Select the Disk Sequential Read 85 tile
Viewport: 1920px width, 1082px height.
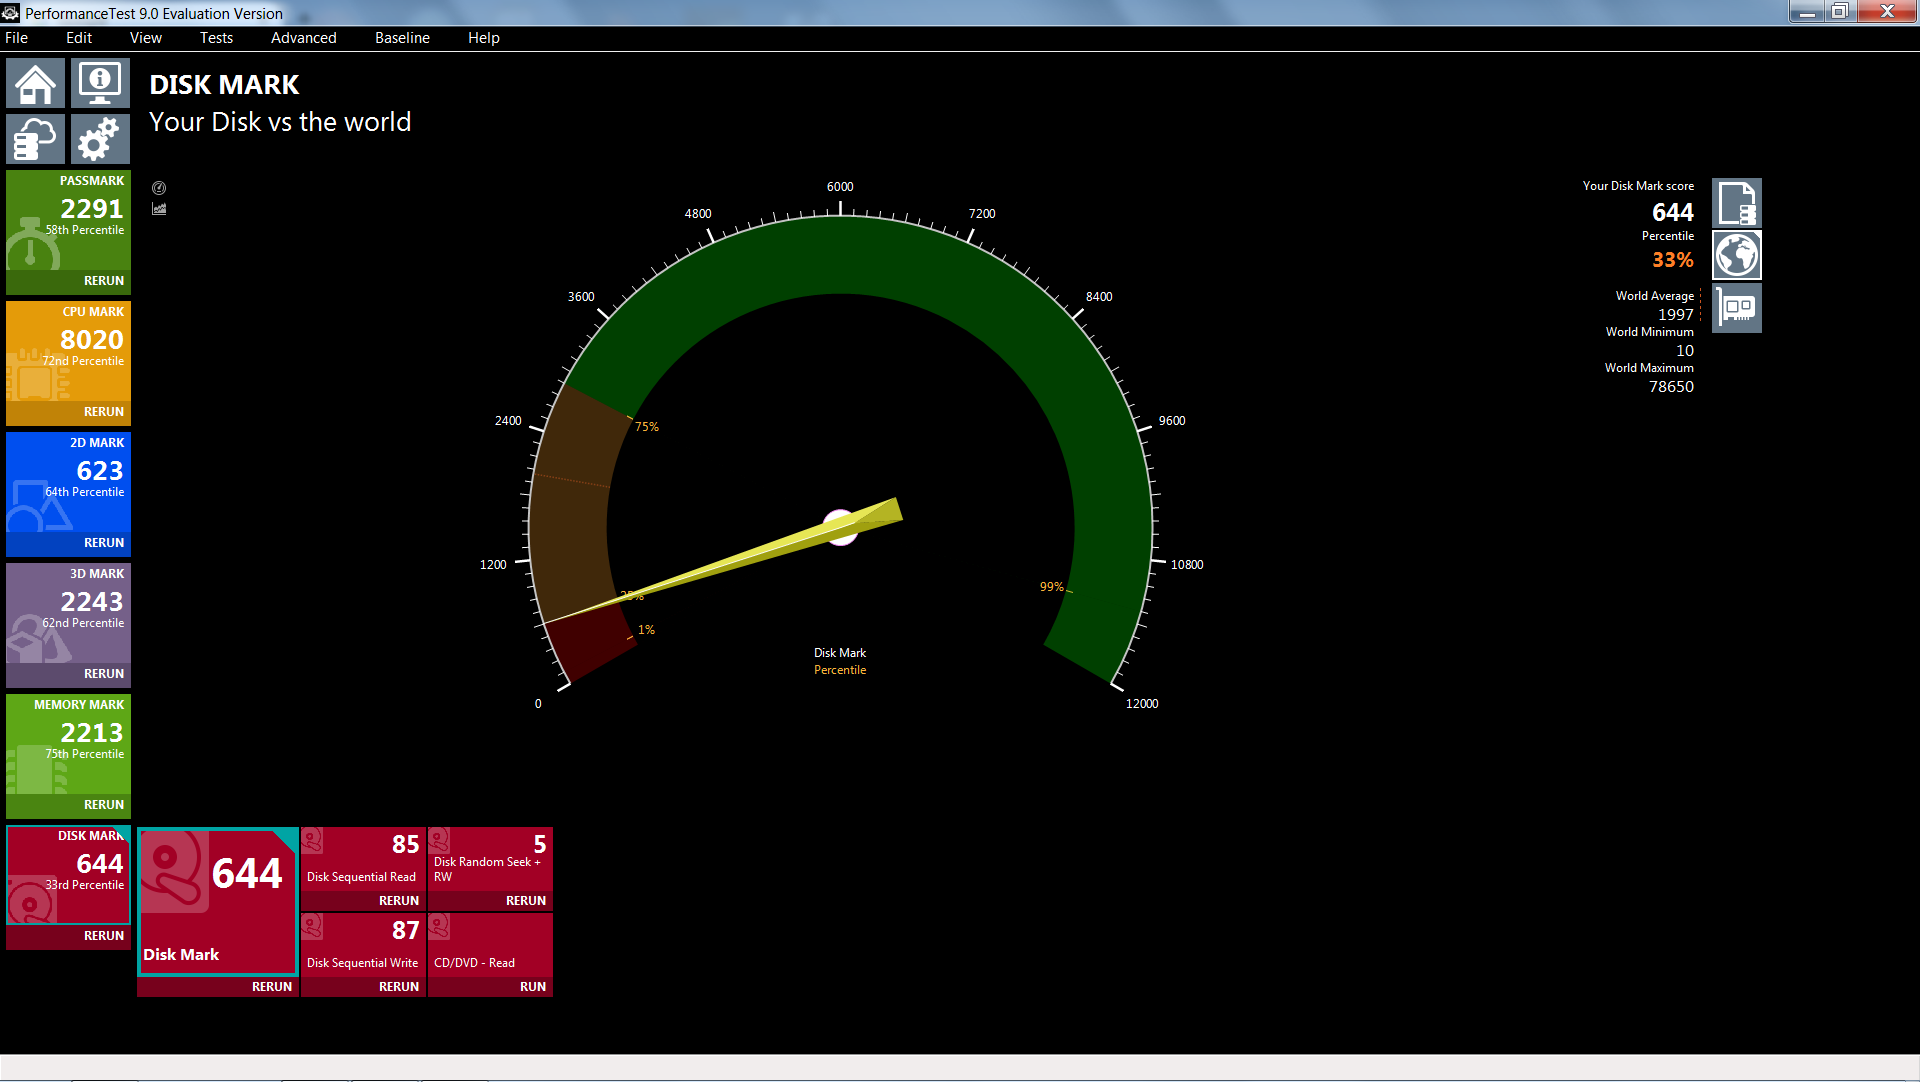pyautogui.click(x=364, y=859)
